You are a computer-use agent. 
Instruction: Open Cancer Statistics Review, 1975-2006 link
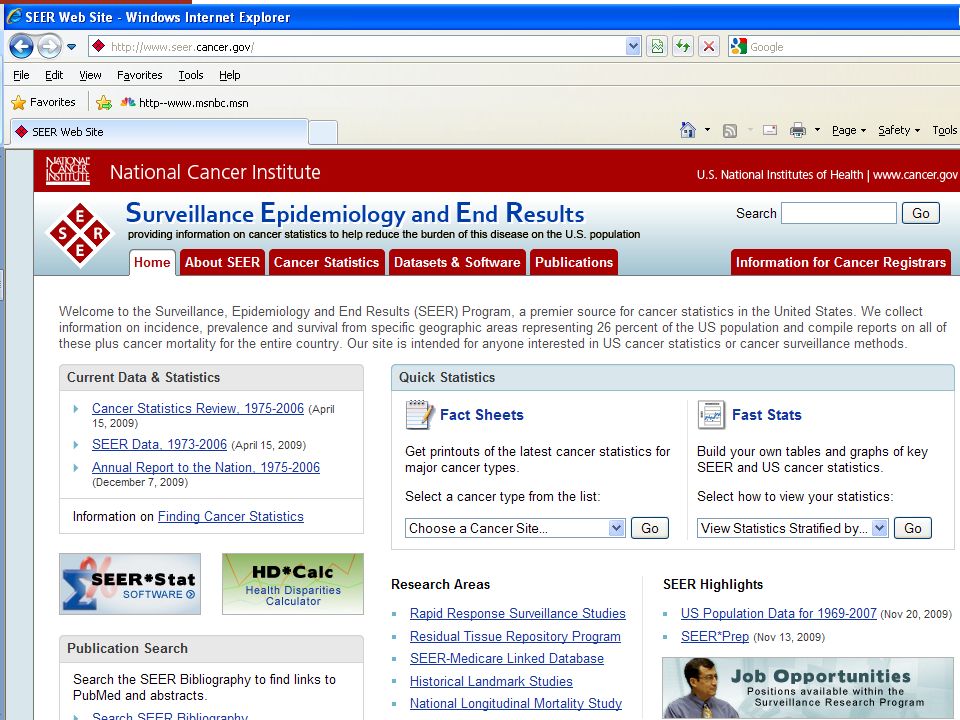(x=198, y=408)
